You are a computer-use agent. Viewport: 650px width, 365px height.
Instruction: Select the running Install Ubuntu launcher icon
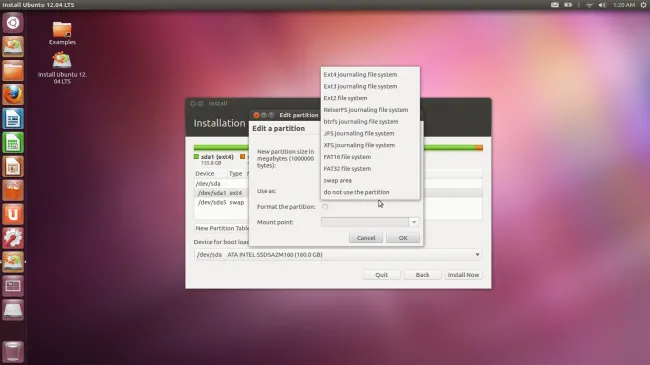(x=13, y=262)
